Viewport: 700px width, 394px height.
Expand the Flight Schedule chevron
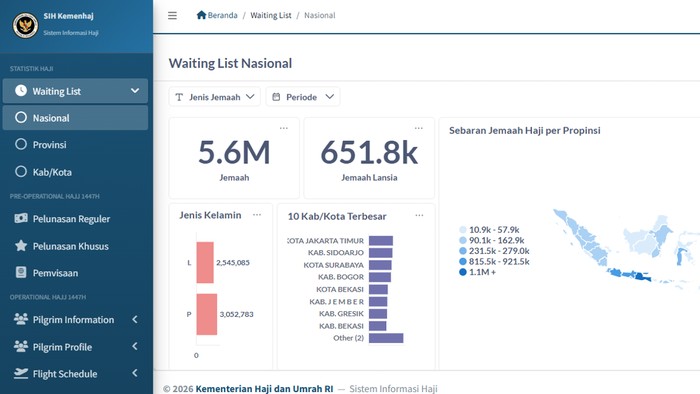[x=135, y=373]
